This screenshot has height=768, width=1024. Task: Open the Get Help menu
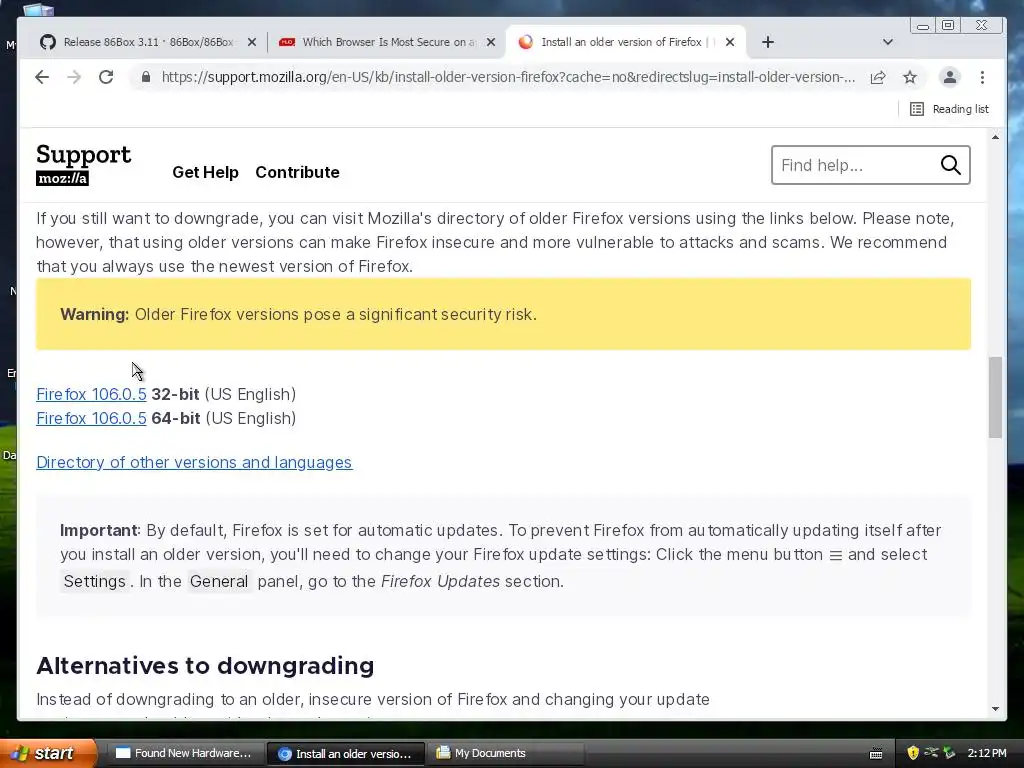[205, 172]
